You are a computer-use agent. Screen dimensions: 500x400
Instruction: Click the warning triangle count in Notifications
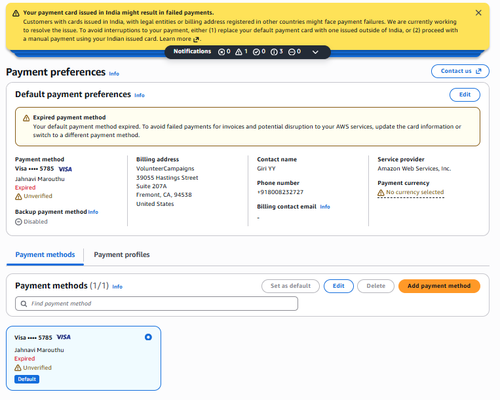[241, 52]
